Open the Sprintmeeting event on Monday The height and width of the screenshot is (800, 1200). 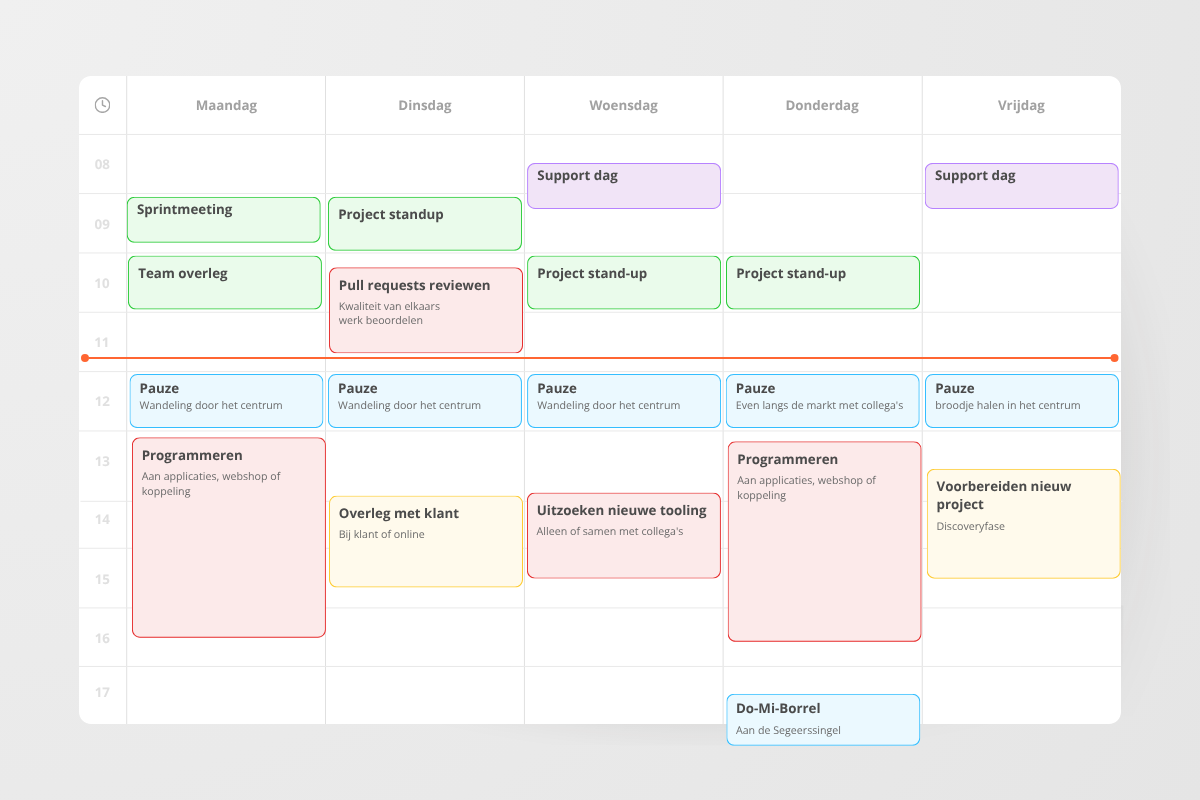(223, 220)
